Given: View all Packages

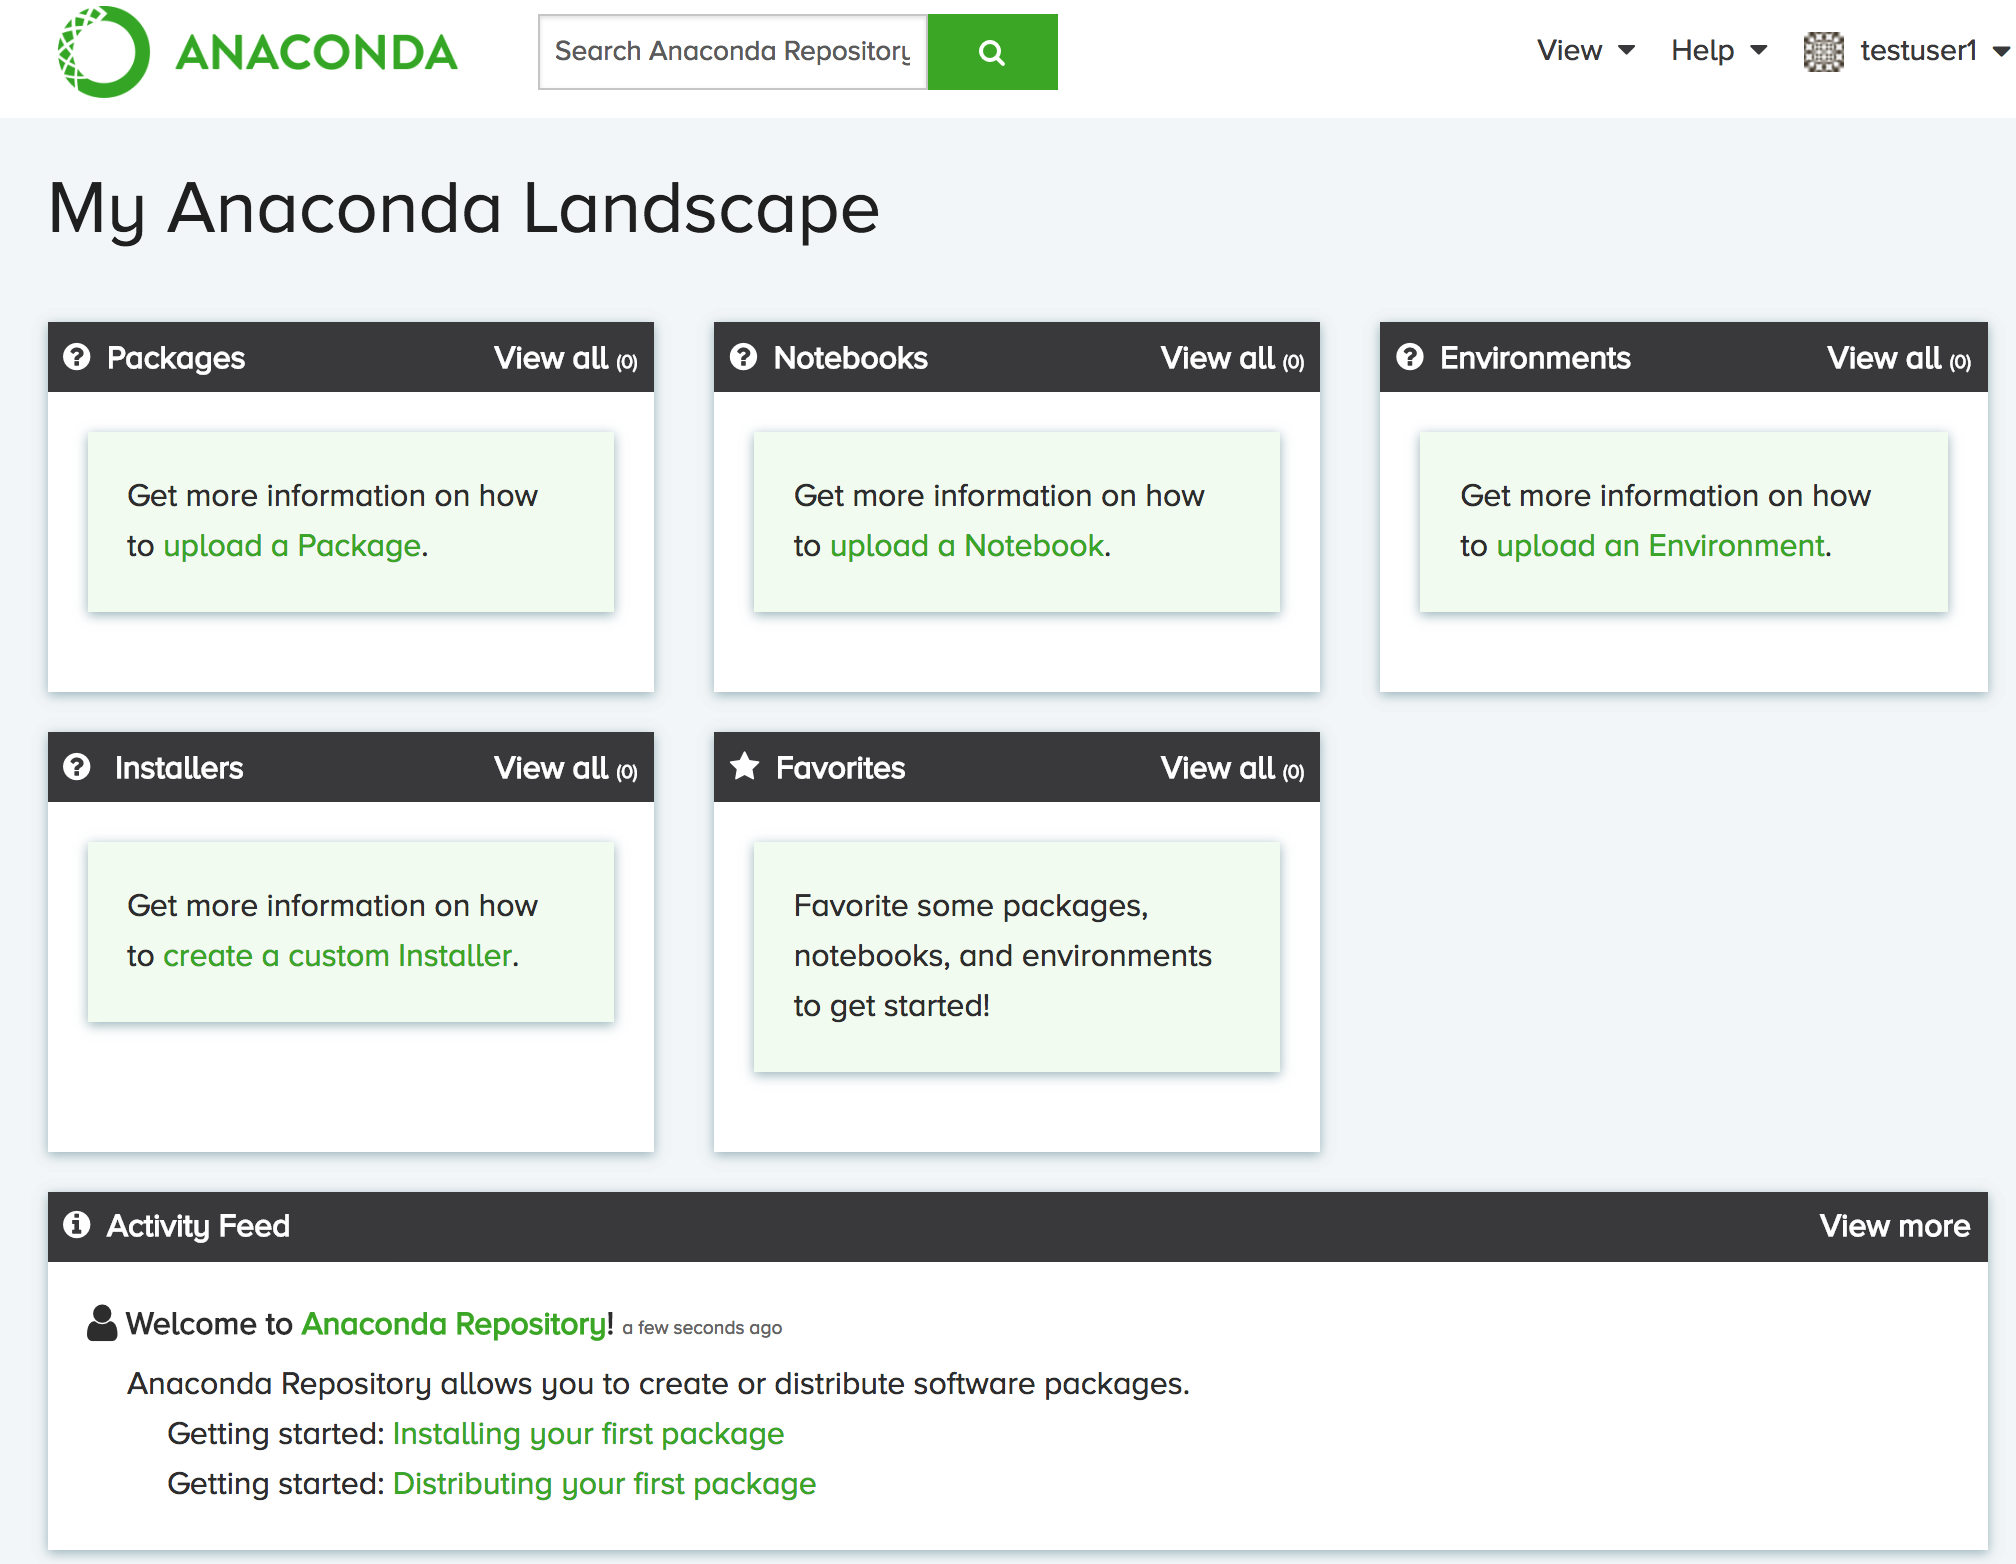Looking at the screenshot, I should (566, 358).
